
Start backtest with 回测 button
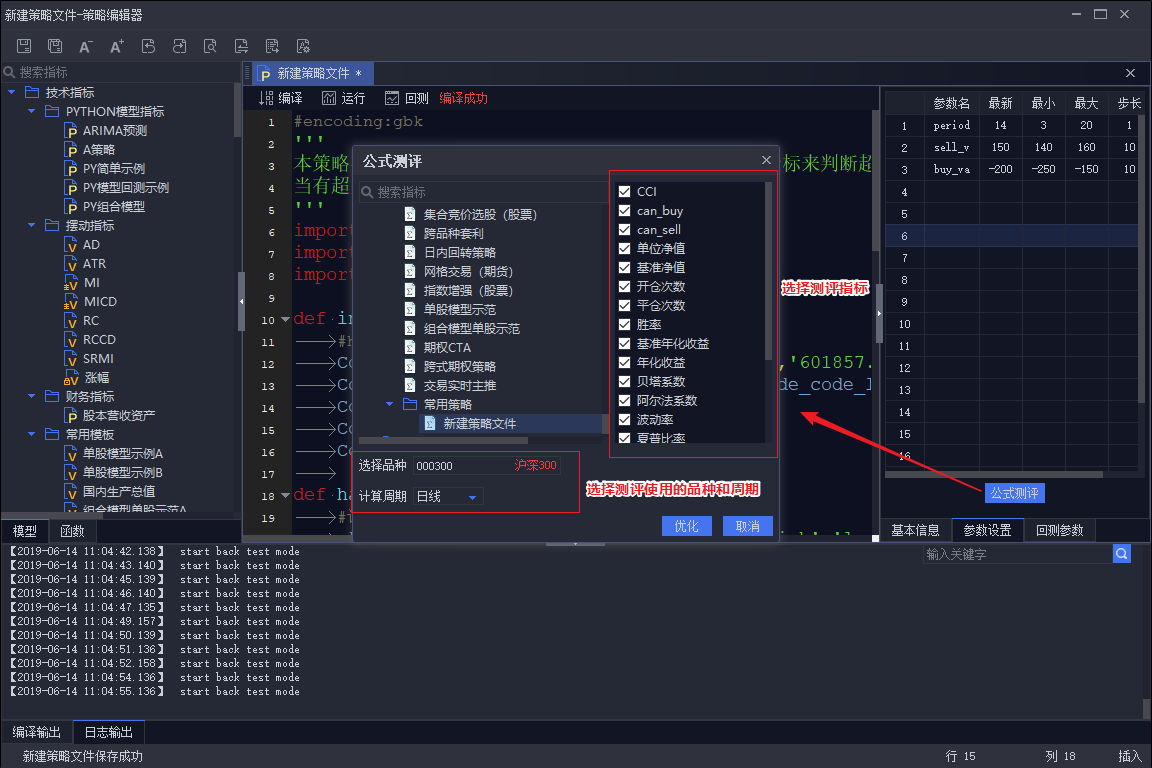pyautogui.click(x=406, y=98)
